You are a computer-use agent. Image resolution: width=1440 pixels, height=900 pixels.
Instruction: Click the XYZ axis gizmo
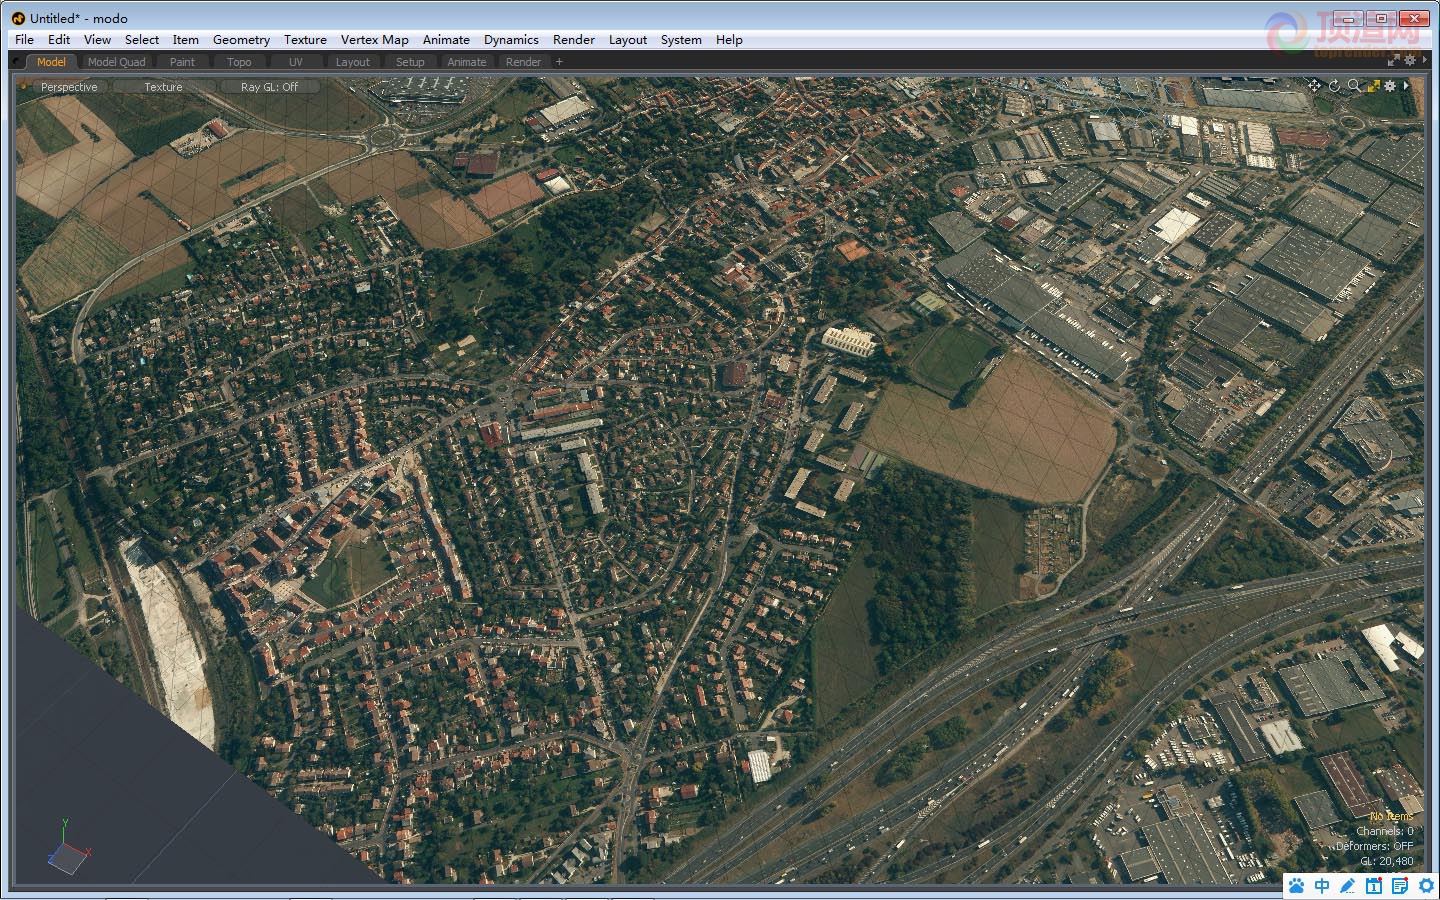pos(67,848)
